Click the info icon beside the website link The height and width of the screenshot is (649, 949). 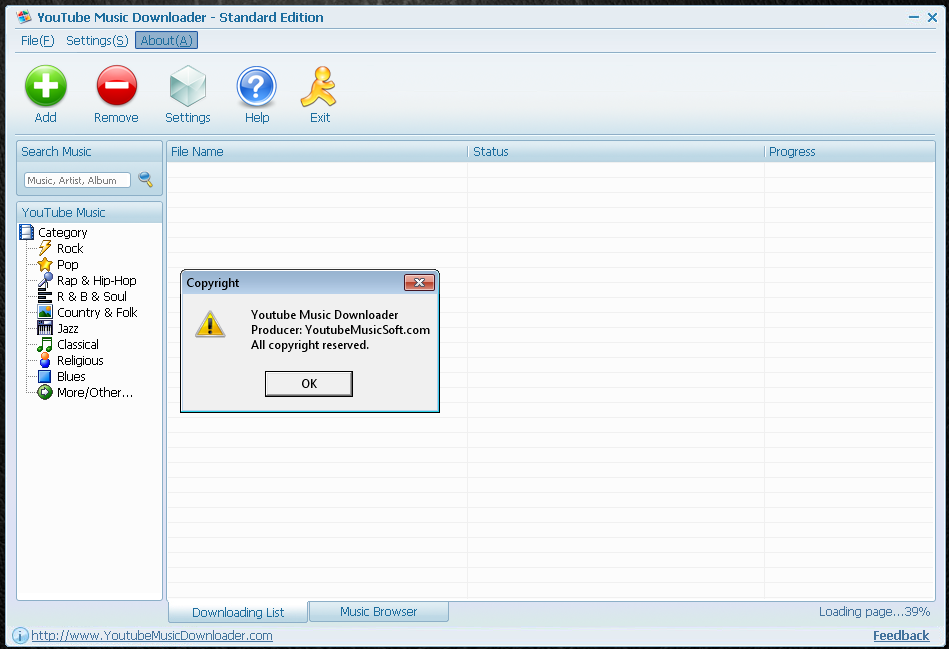(x=20, y=636)
